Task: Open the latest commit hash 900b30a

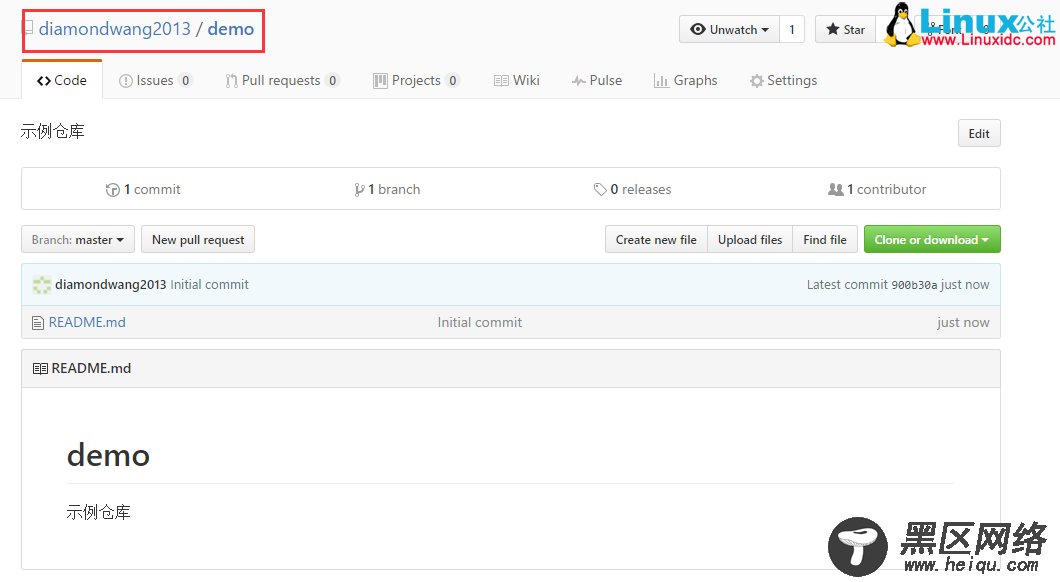Action: point(914,285)
